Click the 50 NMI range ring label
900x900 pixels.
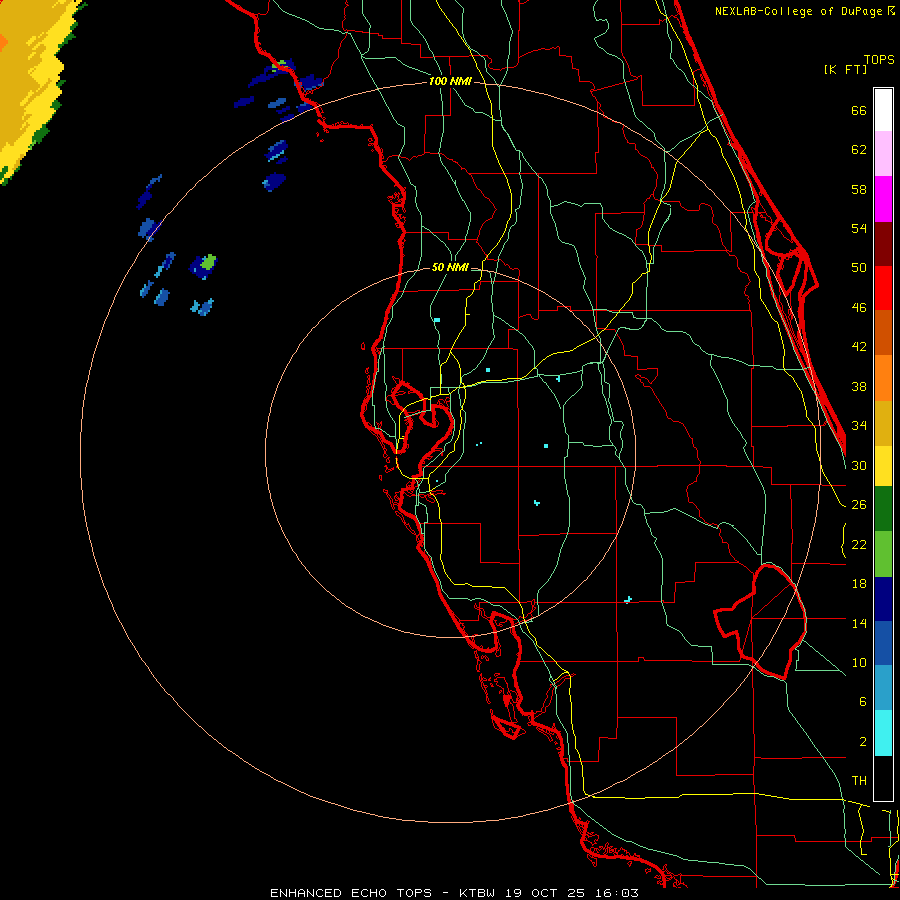pos(450,267)
